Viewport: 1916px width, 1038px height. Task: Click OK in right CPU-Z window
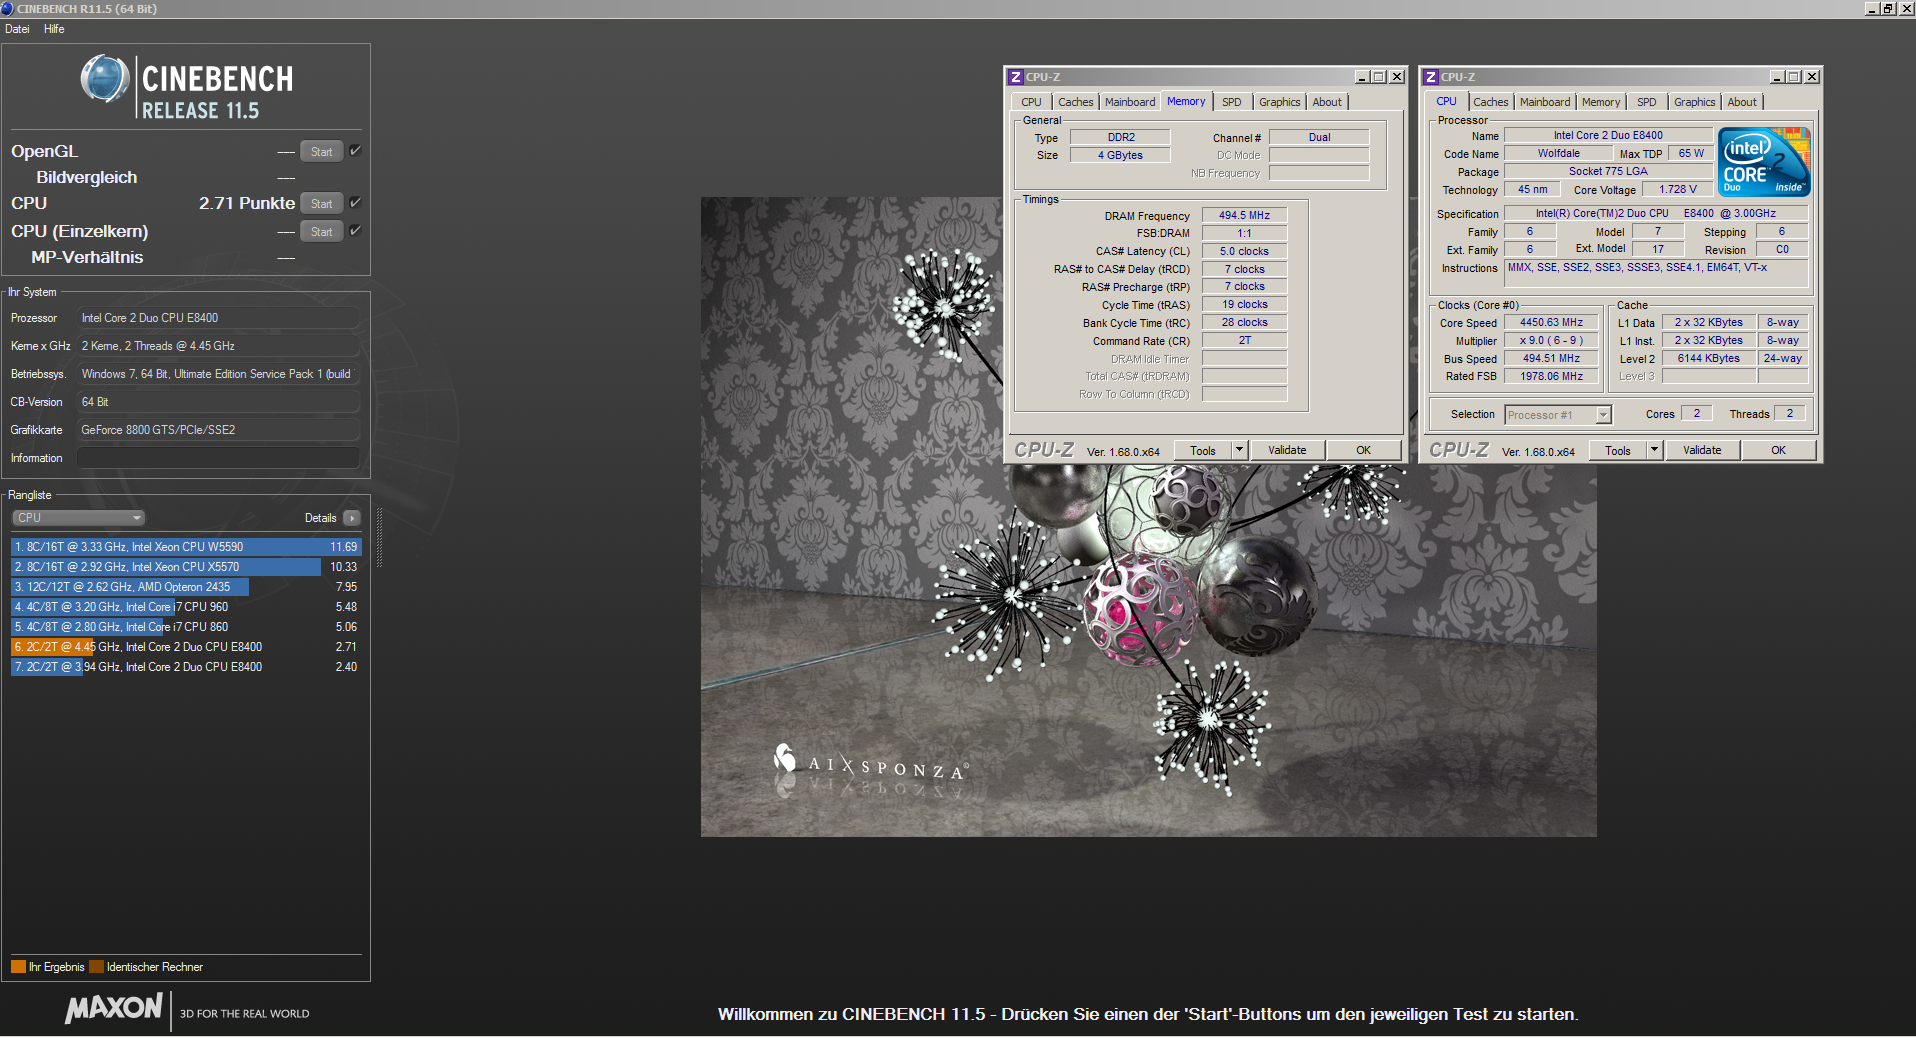1779,450
